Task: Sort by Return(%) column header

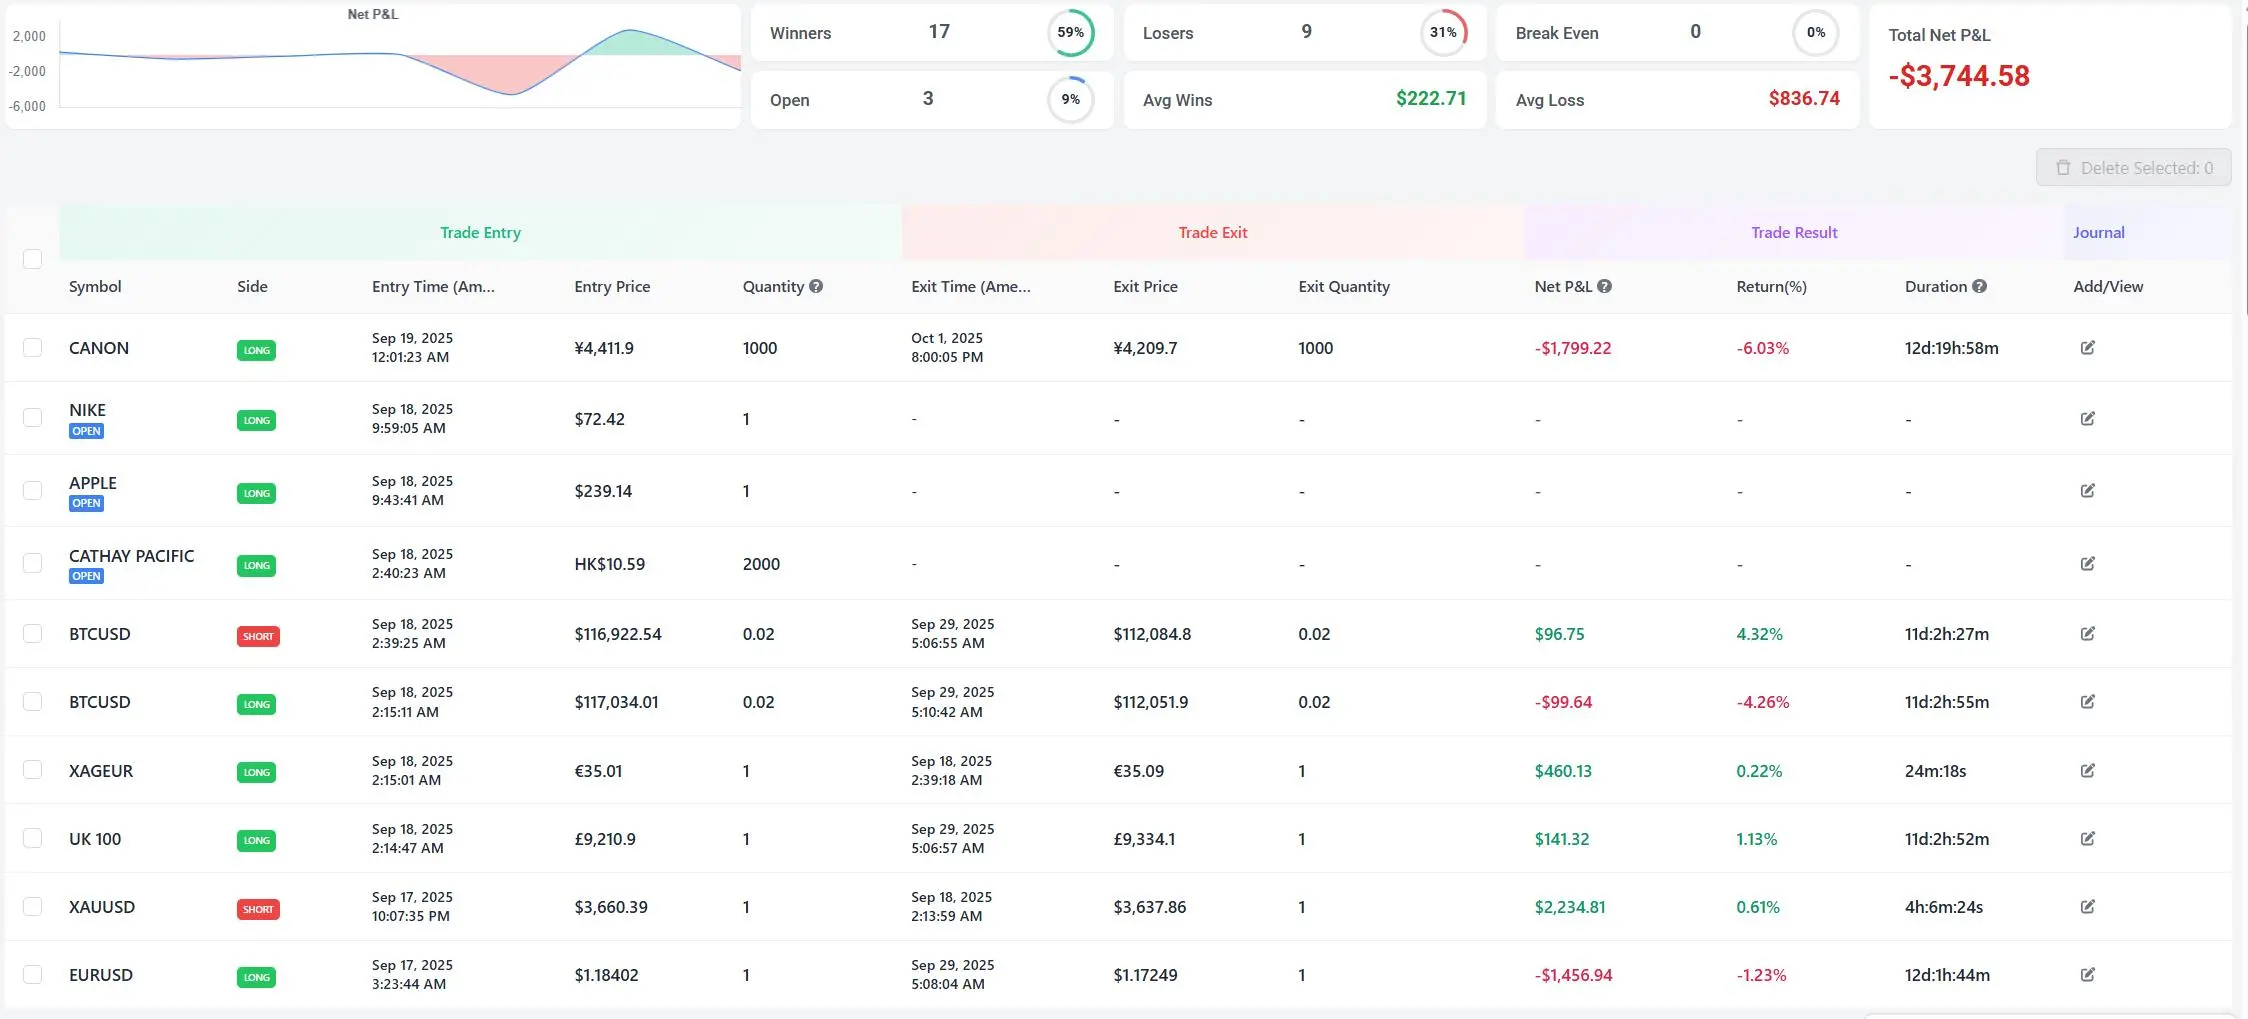Action: pos(1771,287)
